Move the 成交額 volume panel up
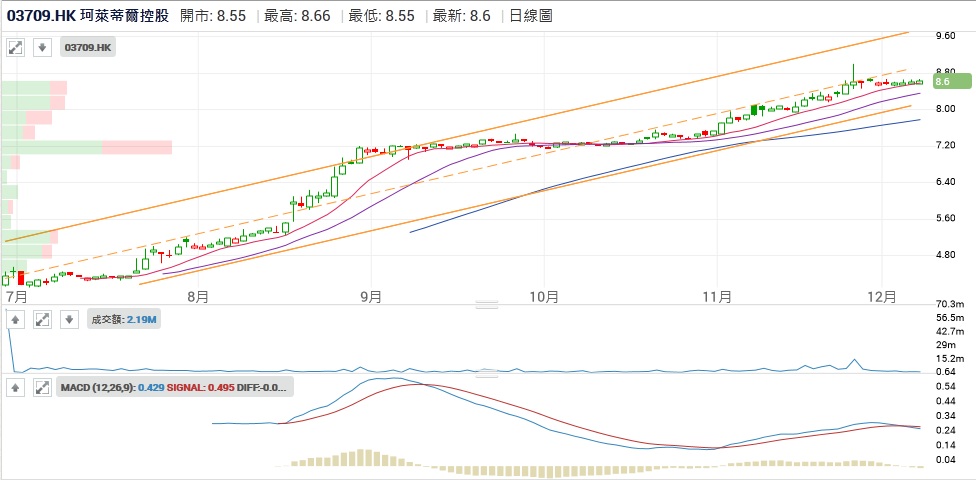976x480 pixels. pyautogui.click(x=16, y=319)
